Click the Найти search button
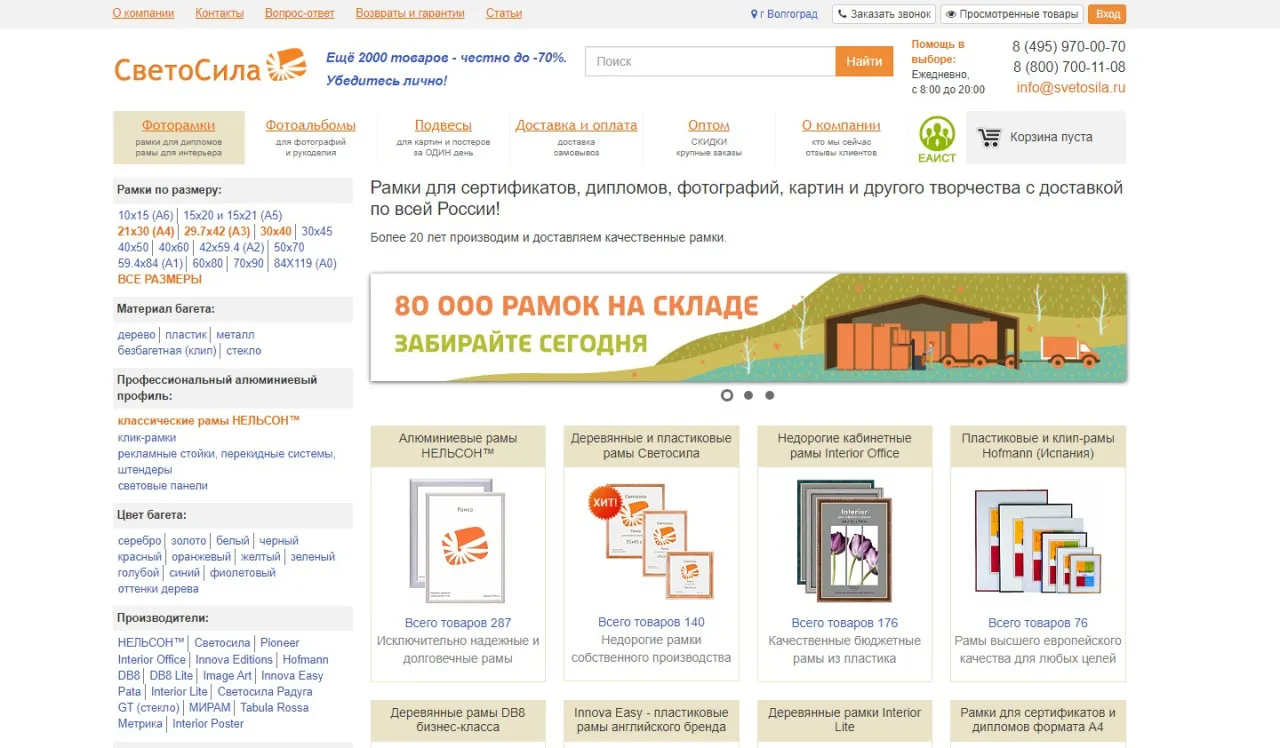This screenshot has height=748, width=1280. 864,61
